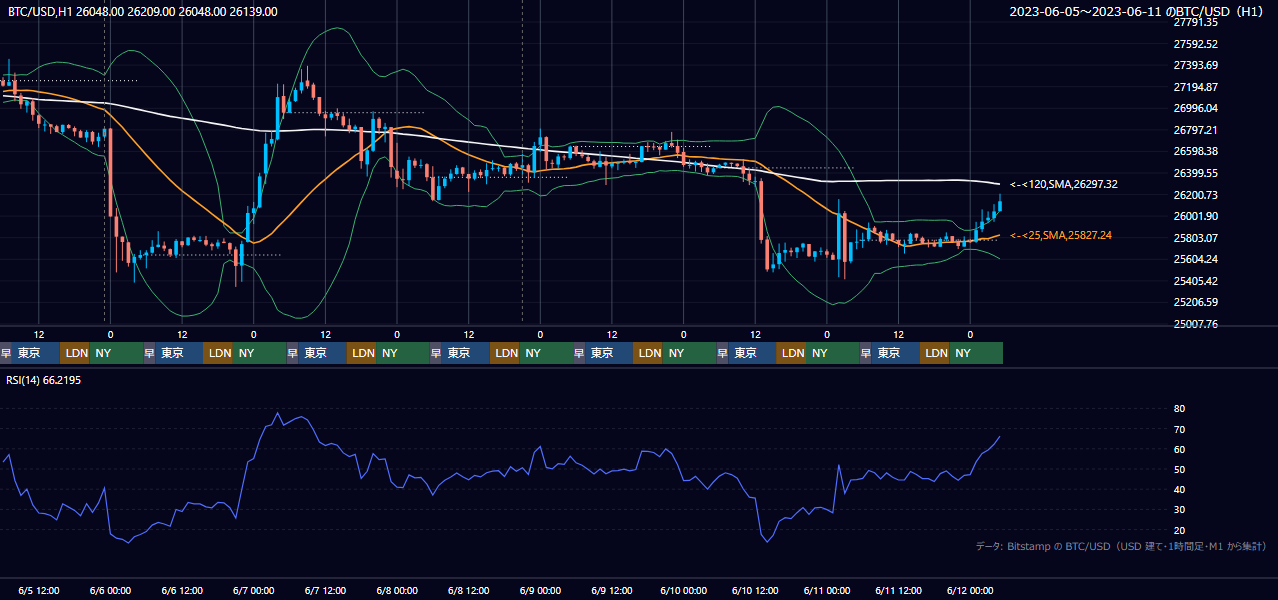
Task: Click the Bitstamp data source note
Action: tap(1121, 547)
